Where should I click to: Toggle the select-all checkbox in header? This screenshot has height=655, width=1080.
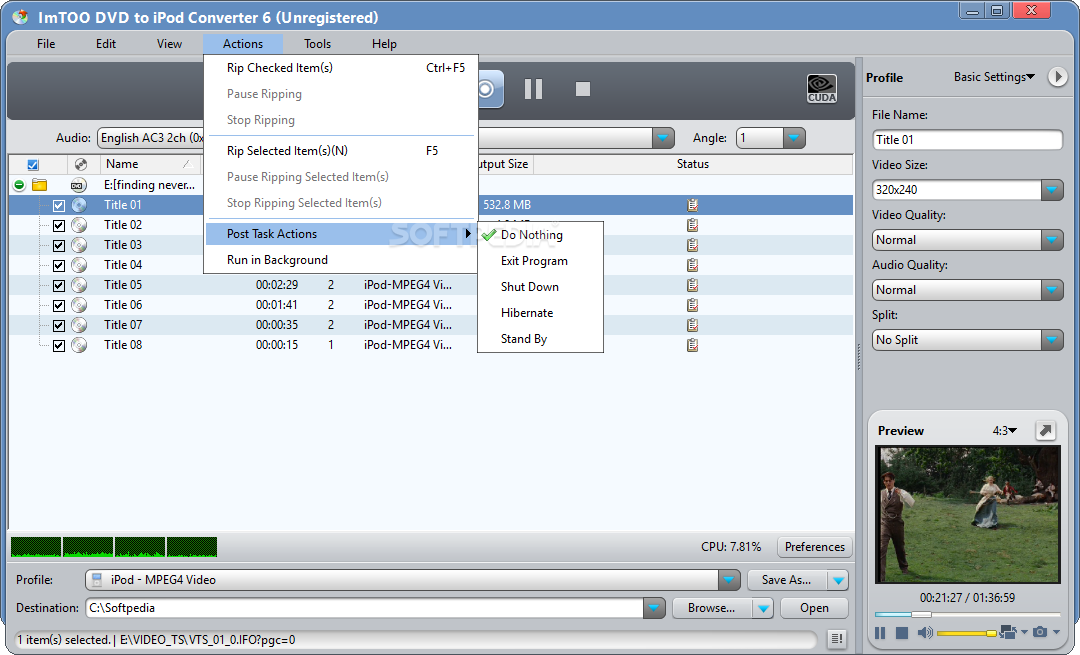[x=32, y=165]
